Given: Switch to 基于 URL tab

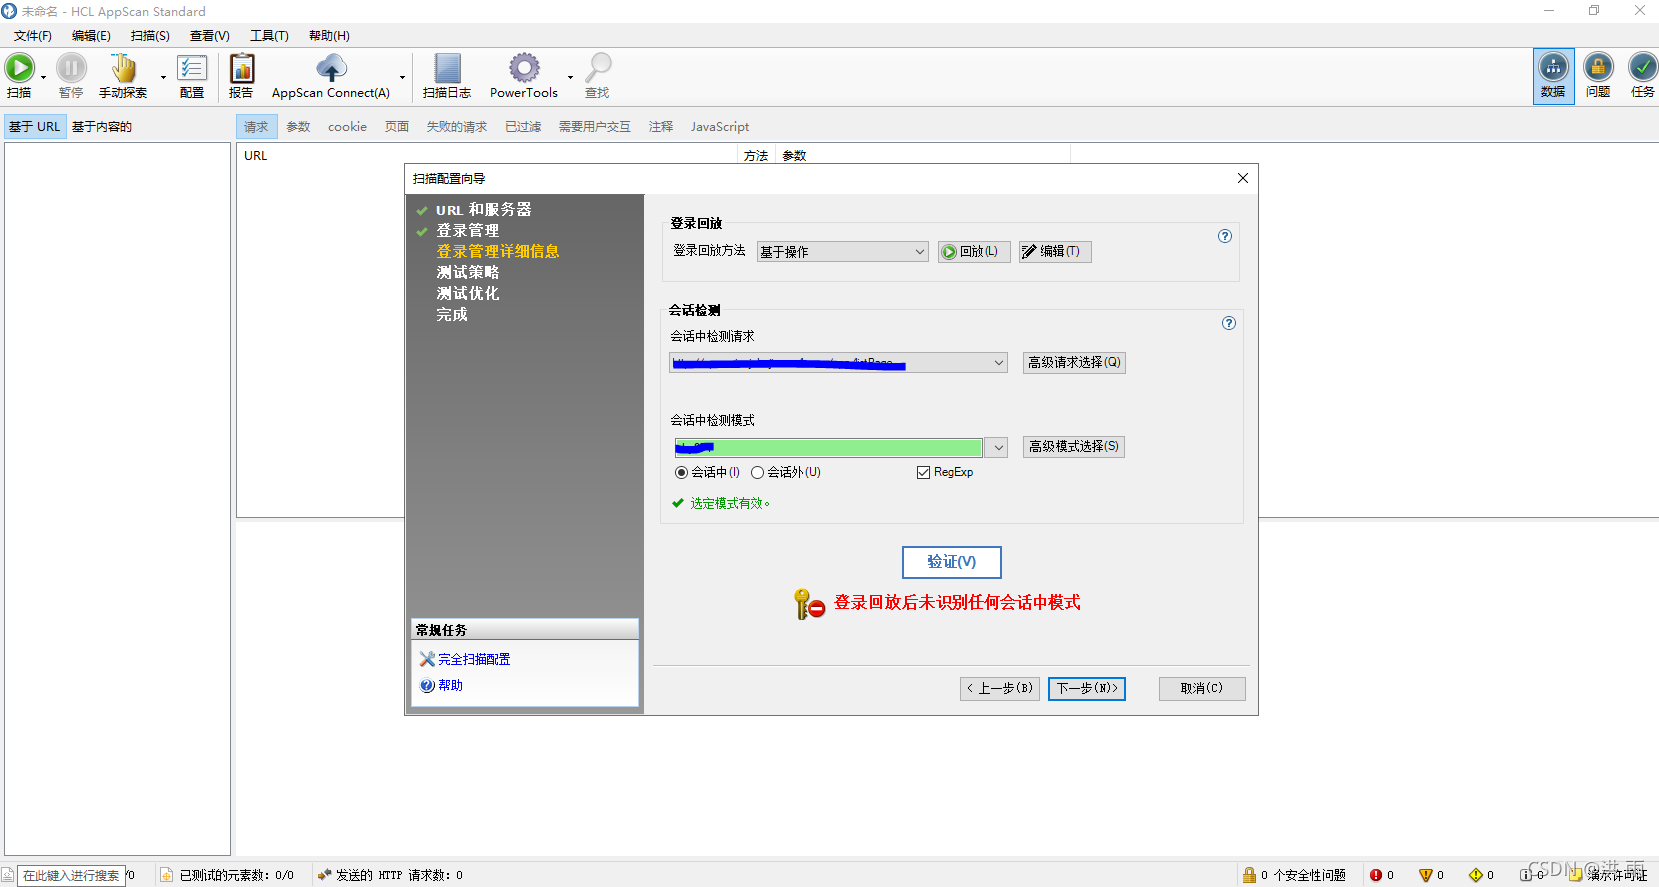Looking at the screenshot, I should [35, 127].
